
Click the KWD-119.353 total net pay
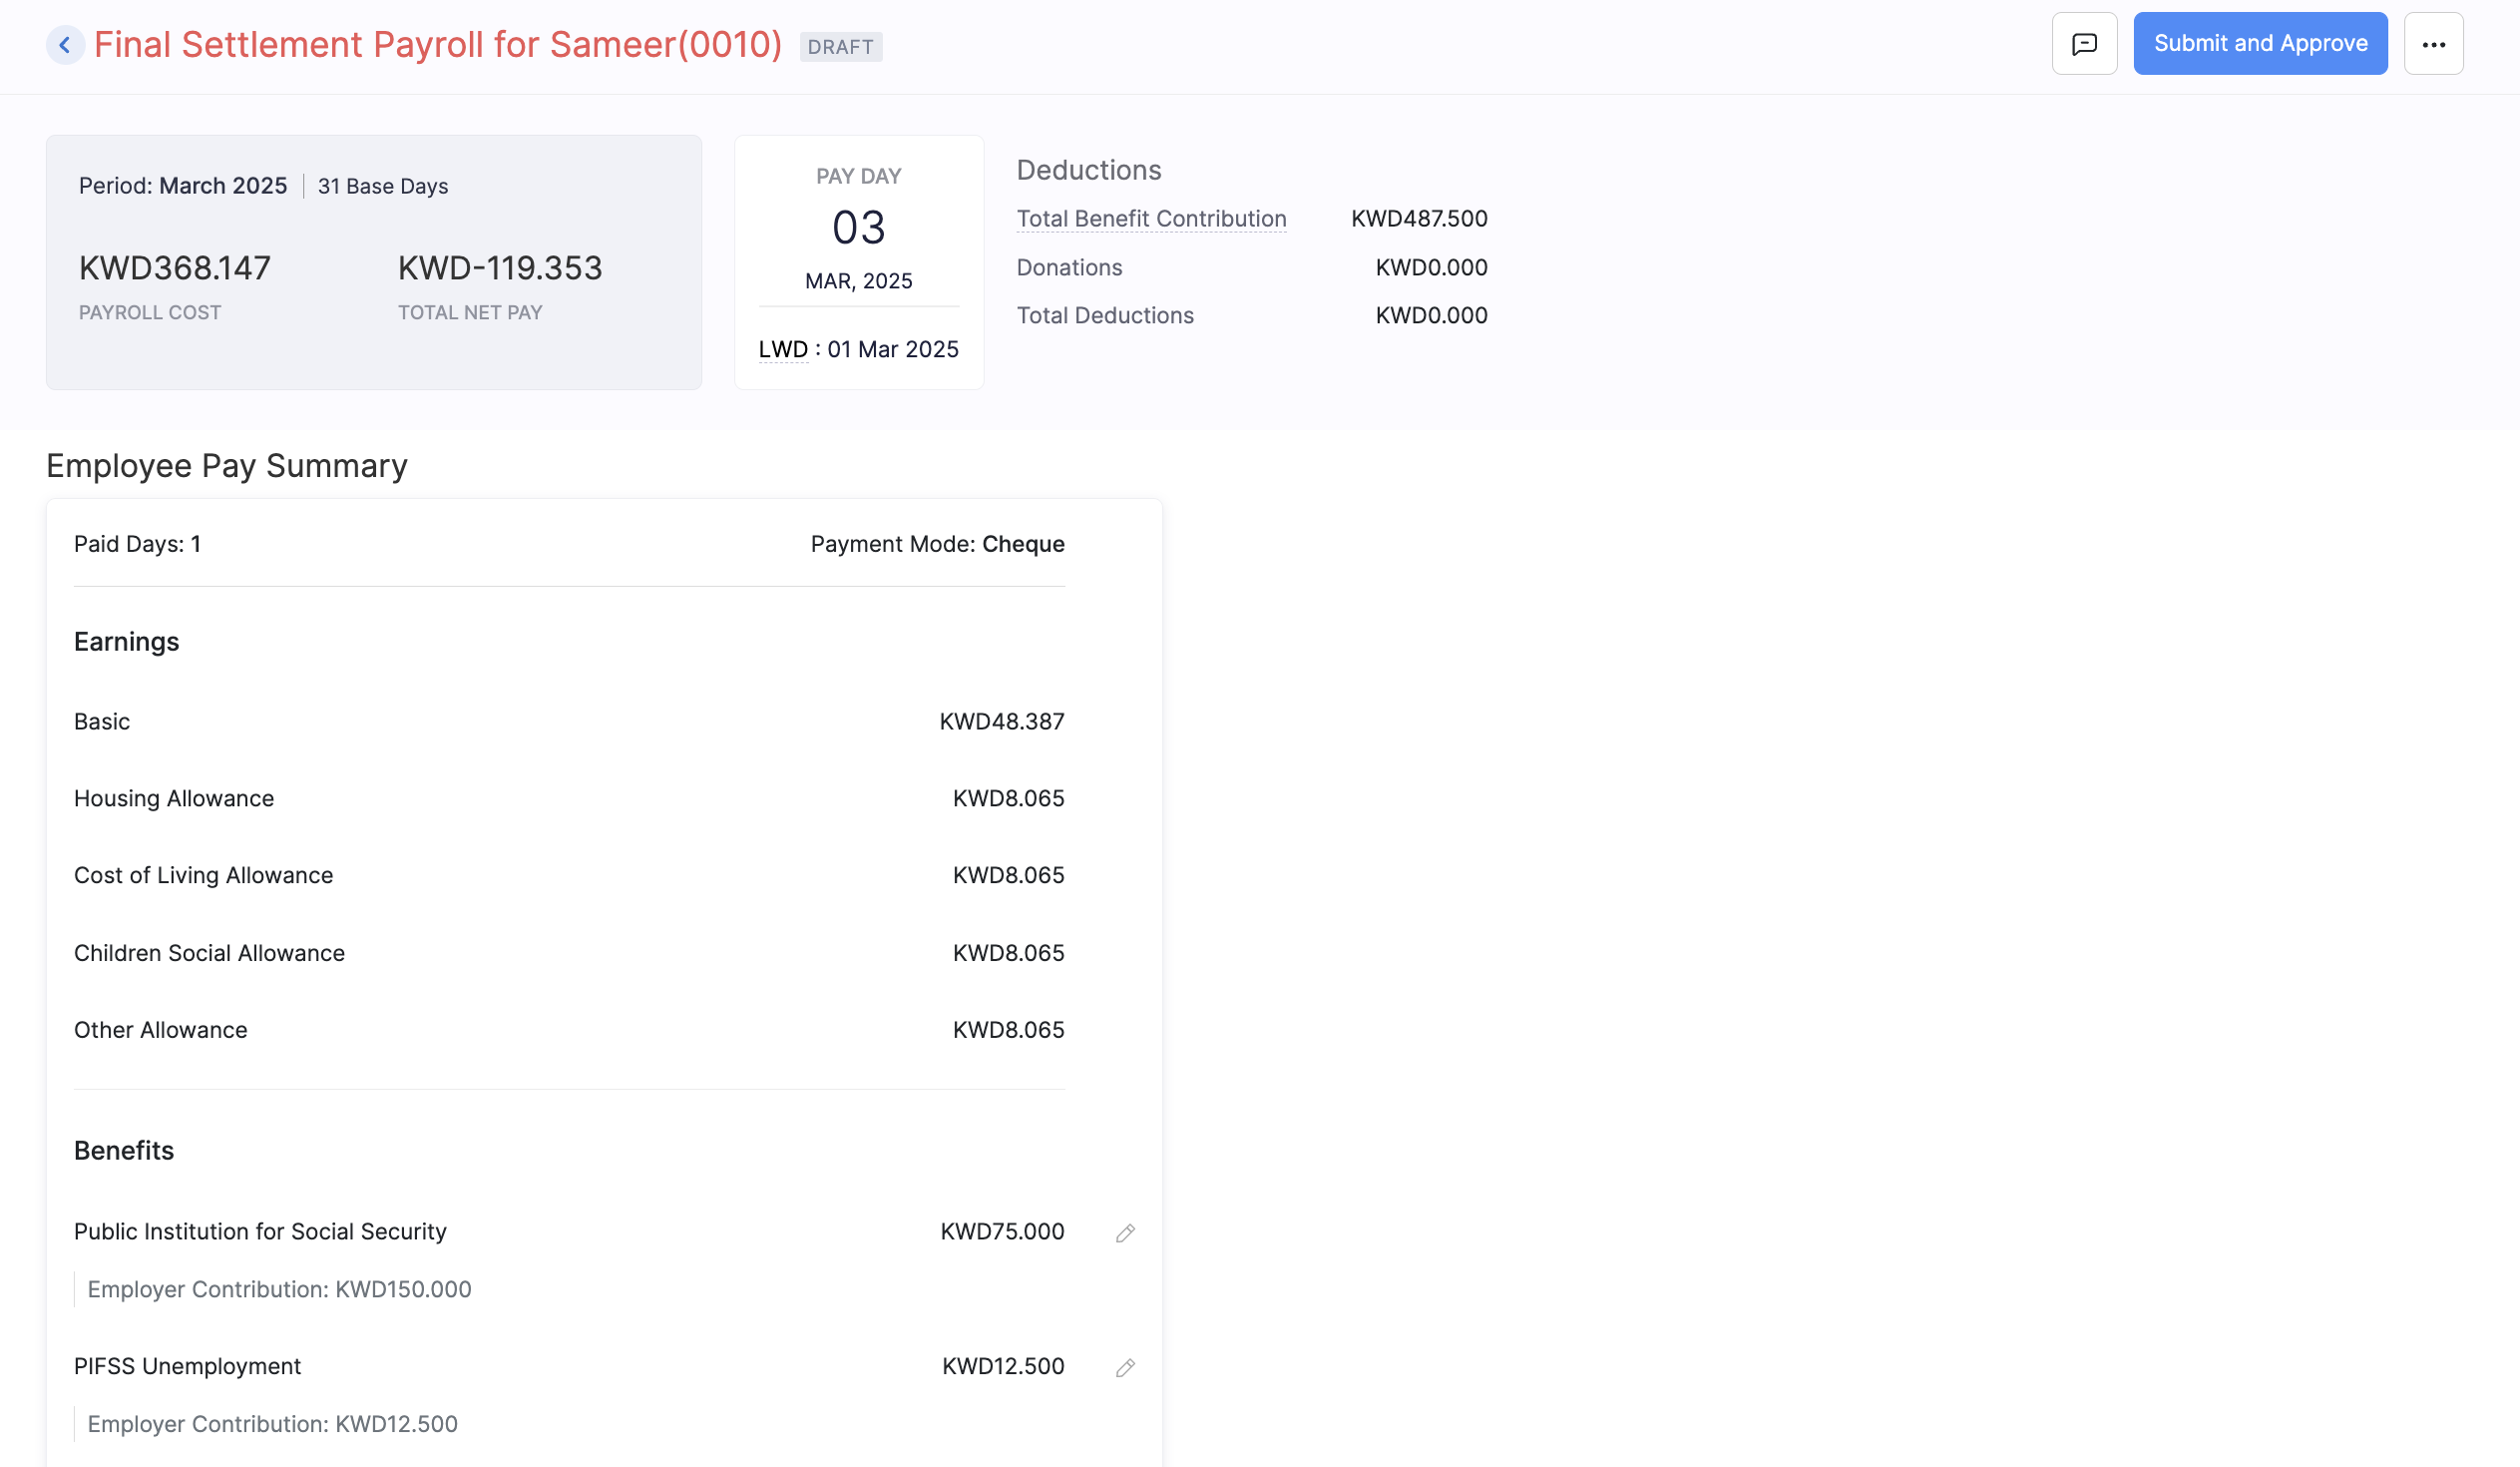[x=500, y=268]
